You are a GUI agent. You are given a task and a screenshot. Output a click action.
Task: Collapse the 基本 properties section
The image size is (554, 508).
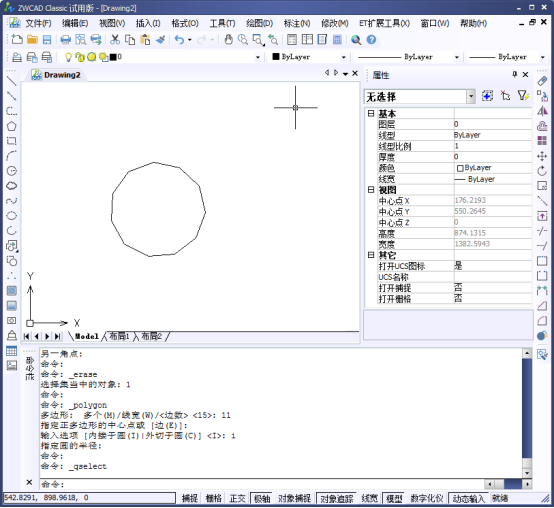[371, 113]
